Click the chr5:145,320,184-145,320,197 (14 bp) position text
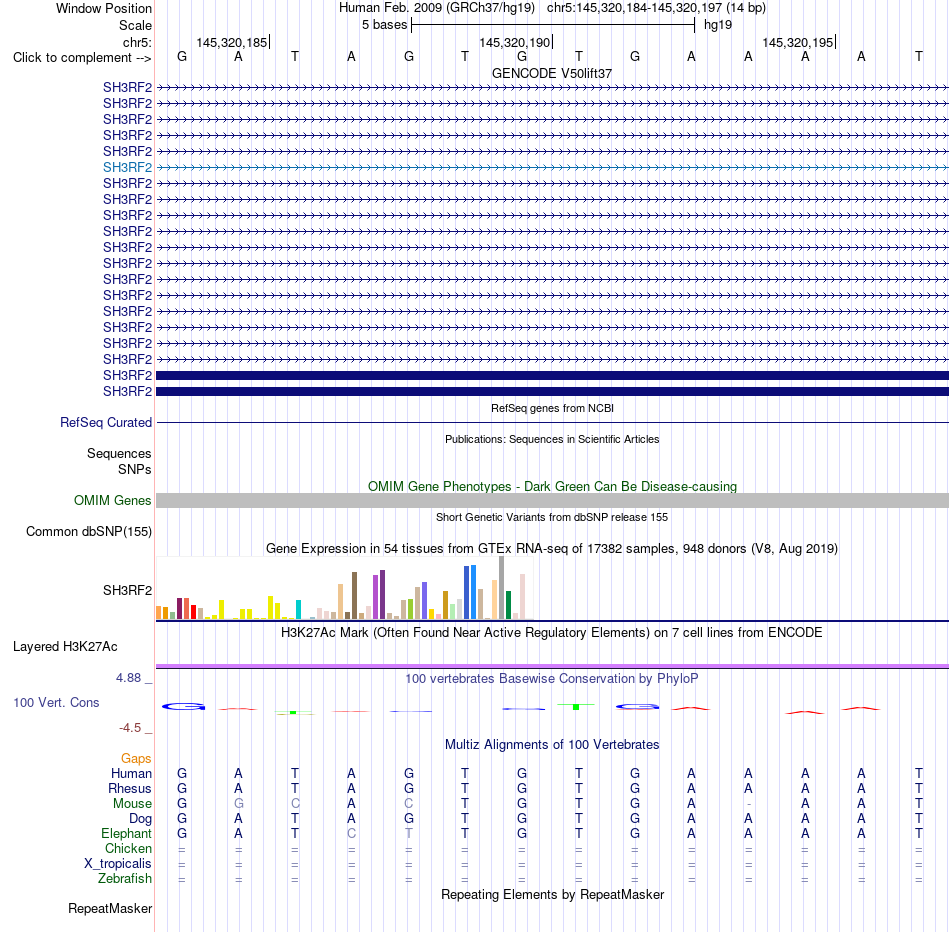Viewport: 950px width, 932px height. [x=656, y=8]
